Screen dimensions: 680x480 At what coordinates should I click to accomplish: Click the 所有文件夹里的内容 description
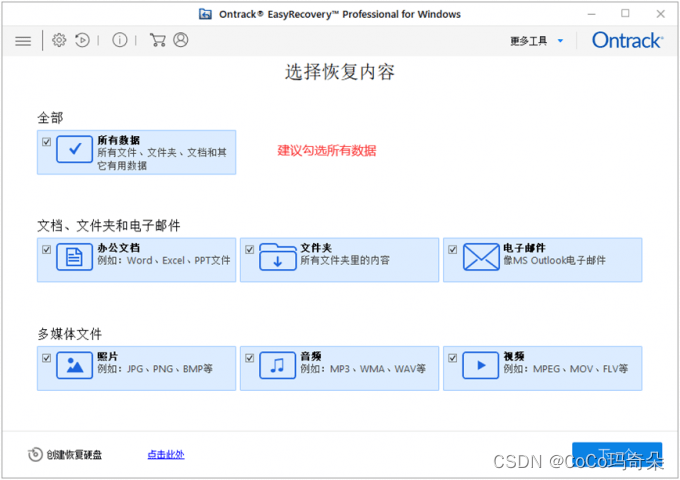[x=345, y=260]
